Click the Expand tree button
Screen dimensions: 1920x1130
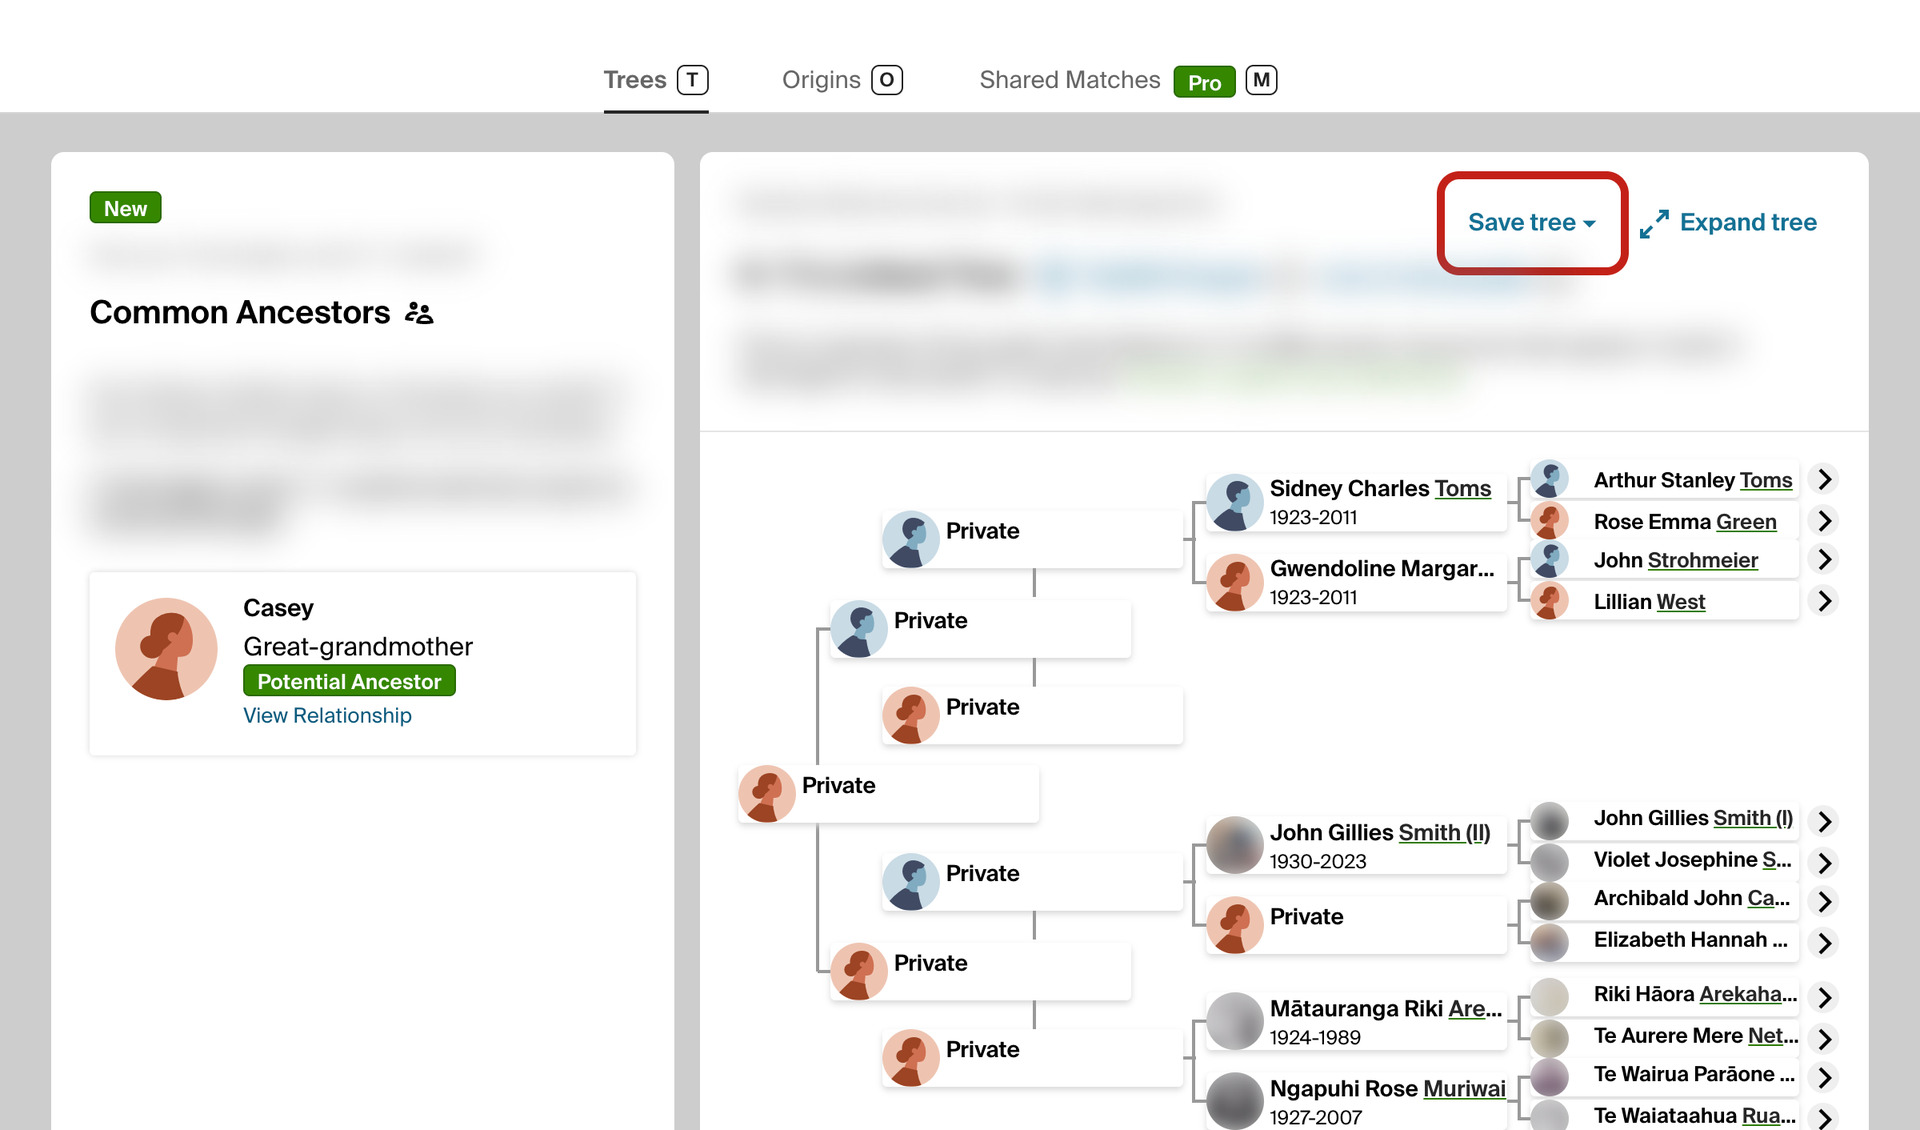pos(1729,222)
